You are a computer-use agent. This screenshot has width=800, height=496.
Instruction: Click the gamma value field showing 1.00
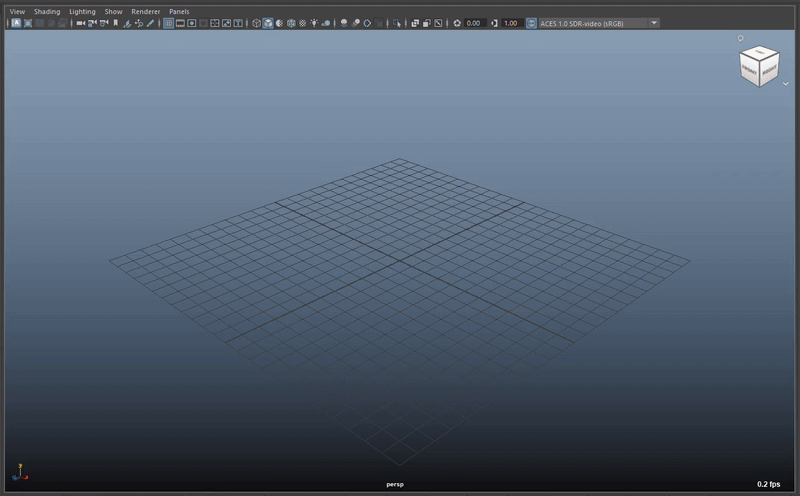tap(511, 23)
